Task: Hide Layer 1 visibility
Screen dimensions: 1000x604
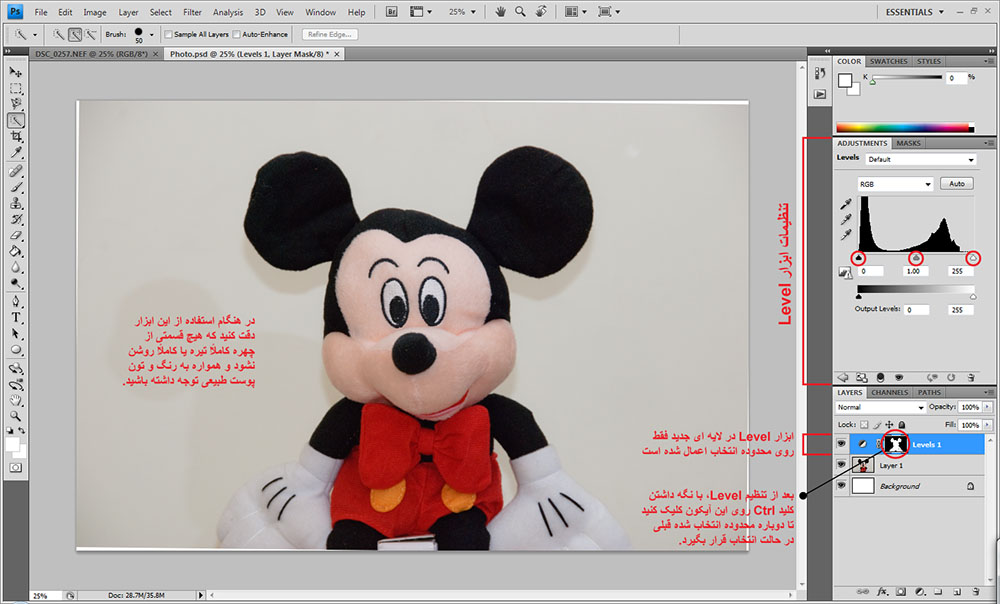Action: click(841, 465)
